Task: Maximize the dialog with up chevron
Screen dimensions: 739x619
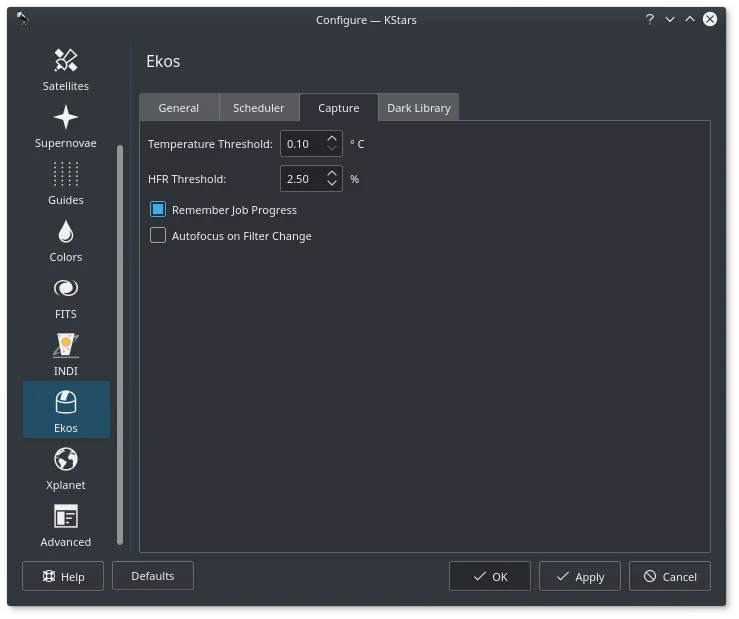Action: (x=690, y=19)
